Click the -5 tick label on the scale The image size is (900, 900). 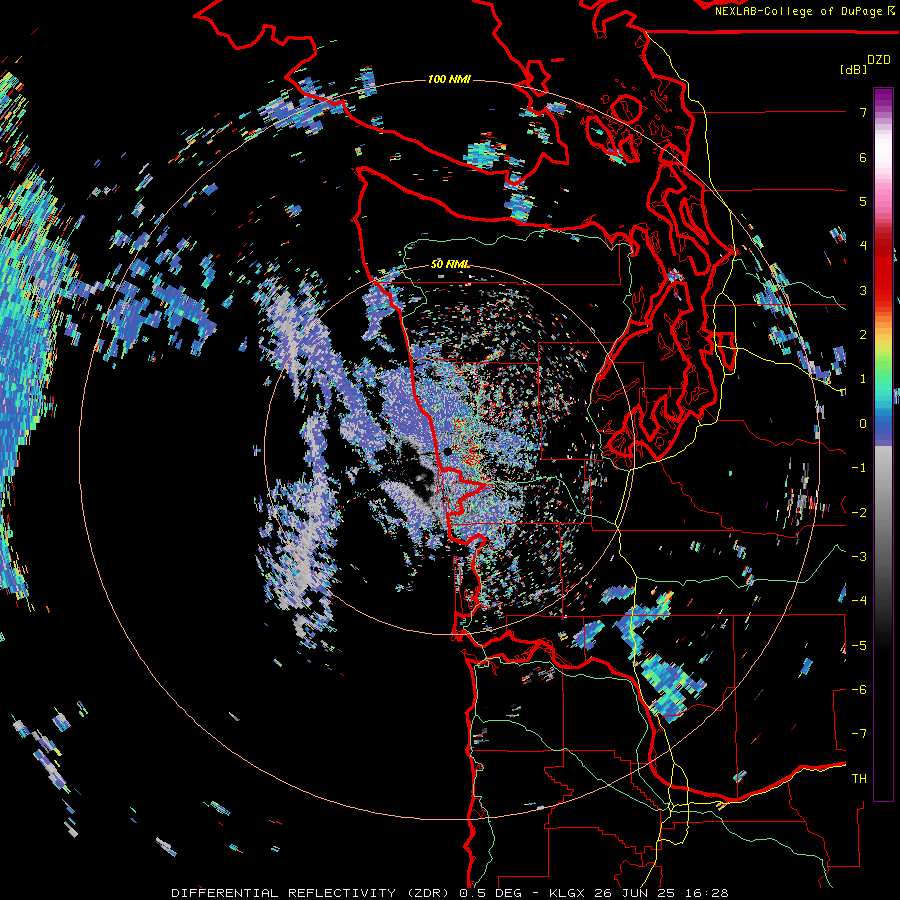pos(859,646)
